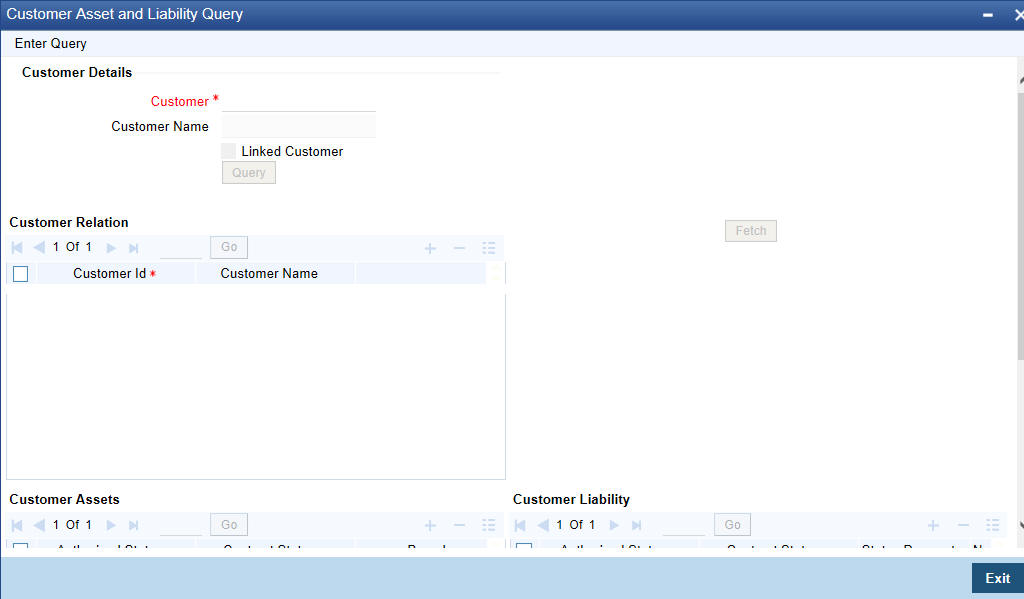This screenshot has height=599, width=1024.
Task: Click the Customer Assets section title
Action: (x=65, y=499)
